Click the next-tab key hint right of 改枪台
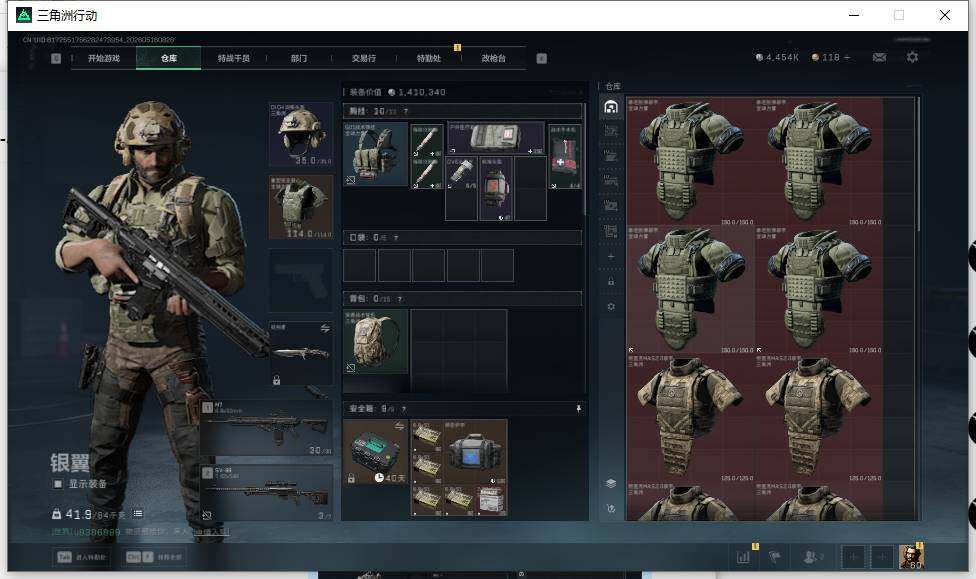This screenshot has height=579, width=976. 542,59
